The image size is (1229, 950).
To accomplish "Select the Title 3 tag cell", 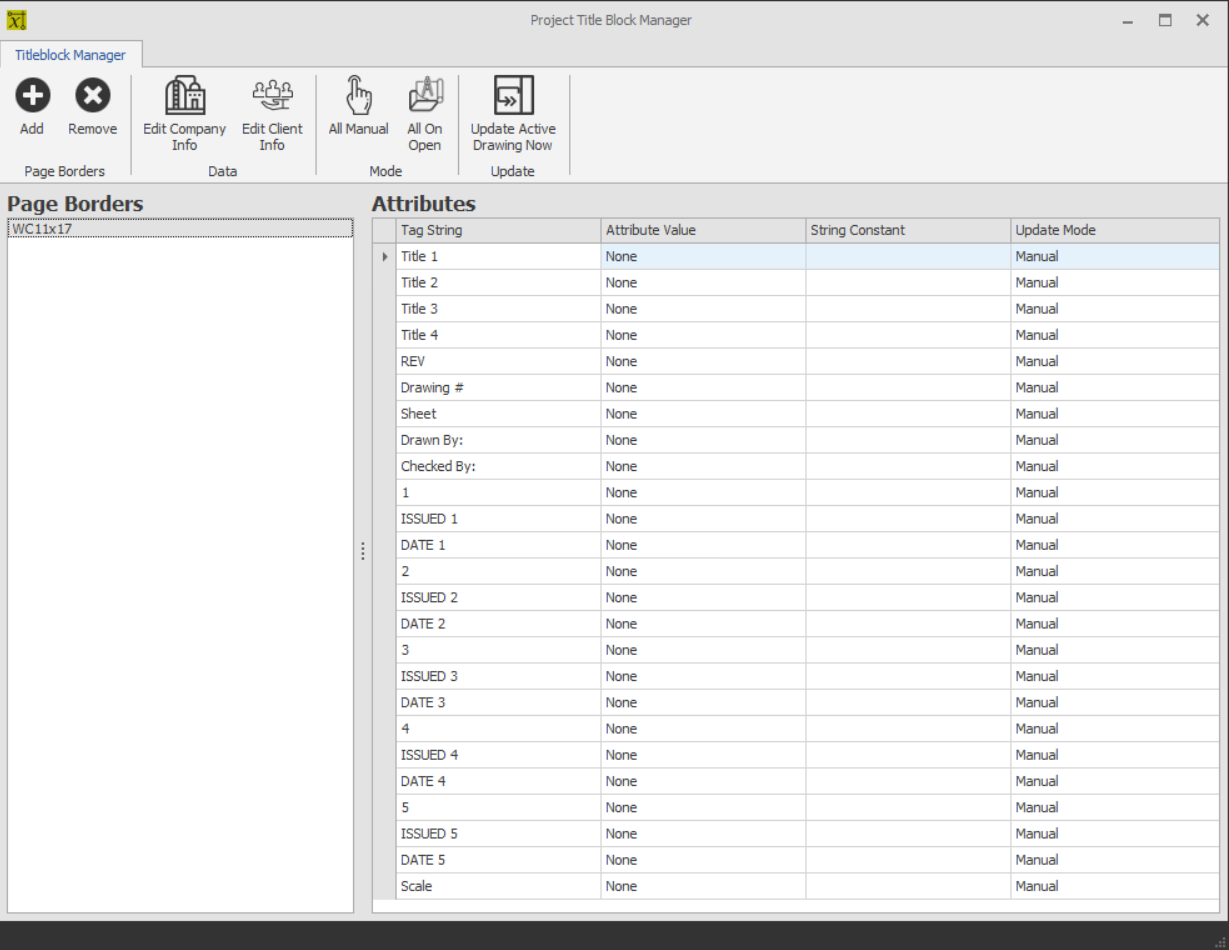I will pos(498,309).
